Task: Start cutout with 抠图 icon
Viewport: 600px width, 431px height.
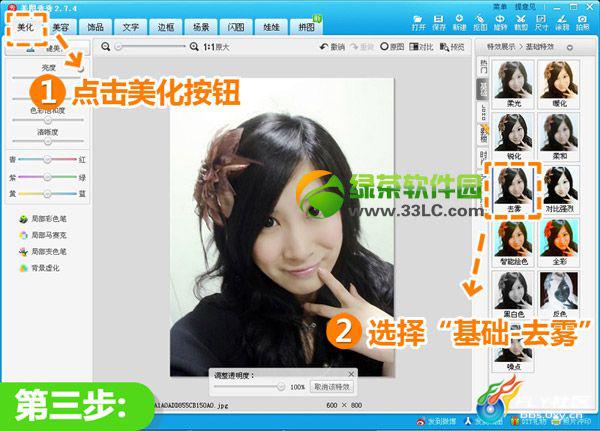Action: 479,23
